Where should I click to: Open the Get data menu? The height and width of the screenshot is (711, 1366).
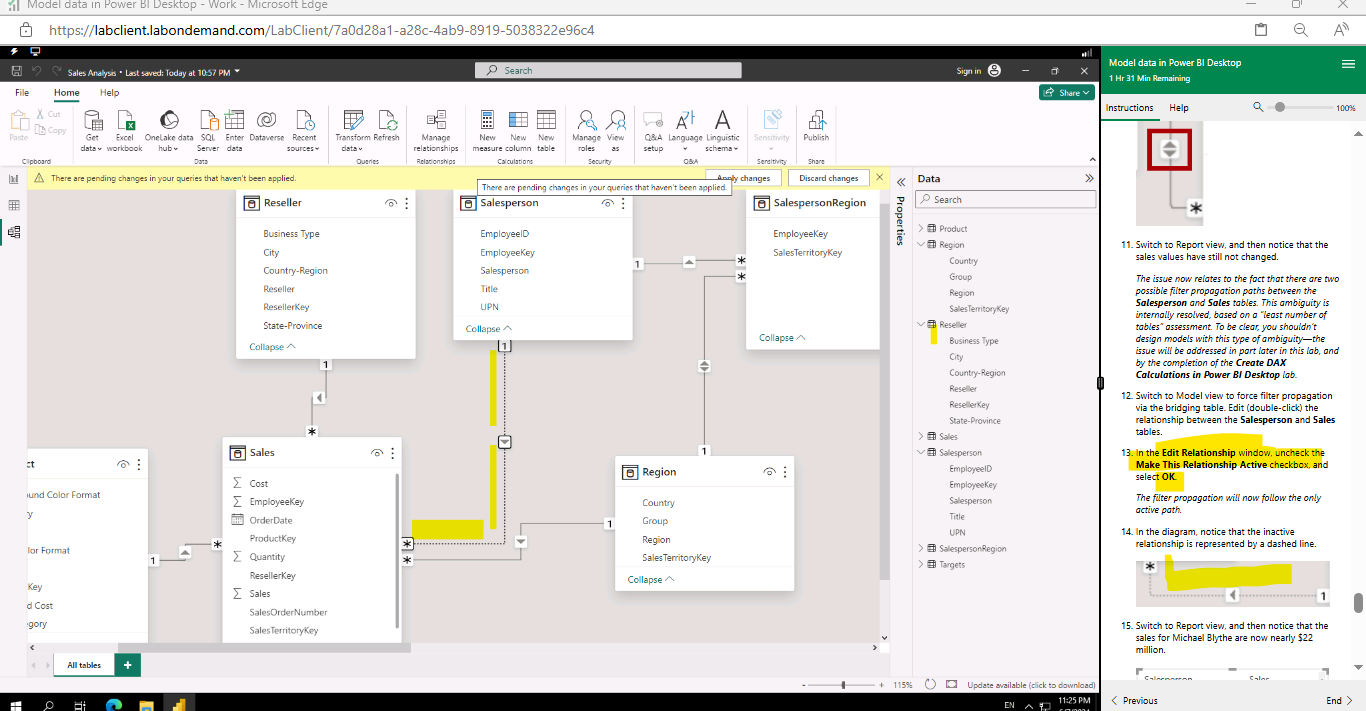click(x=91, y=131)
